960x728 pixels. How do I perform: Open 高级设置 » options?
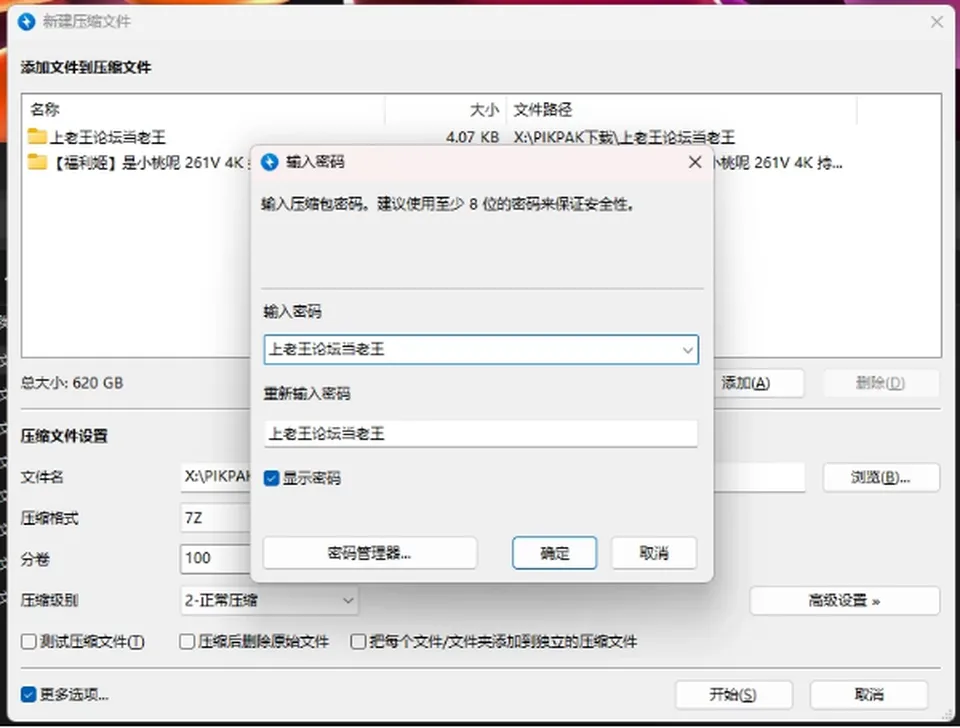pyautogui.click(x=844, y=601)
